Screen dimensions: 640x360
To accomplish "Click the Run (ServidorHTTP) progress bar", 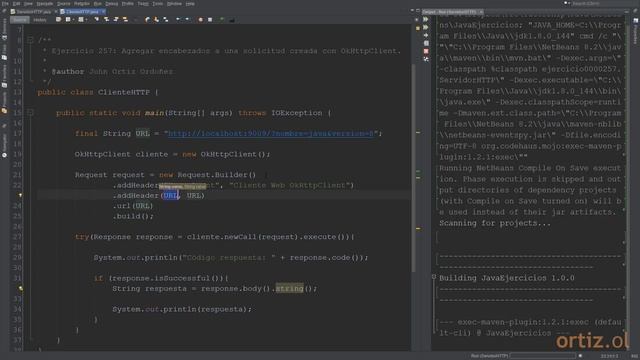I will click(x=542, y=356).
